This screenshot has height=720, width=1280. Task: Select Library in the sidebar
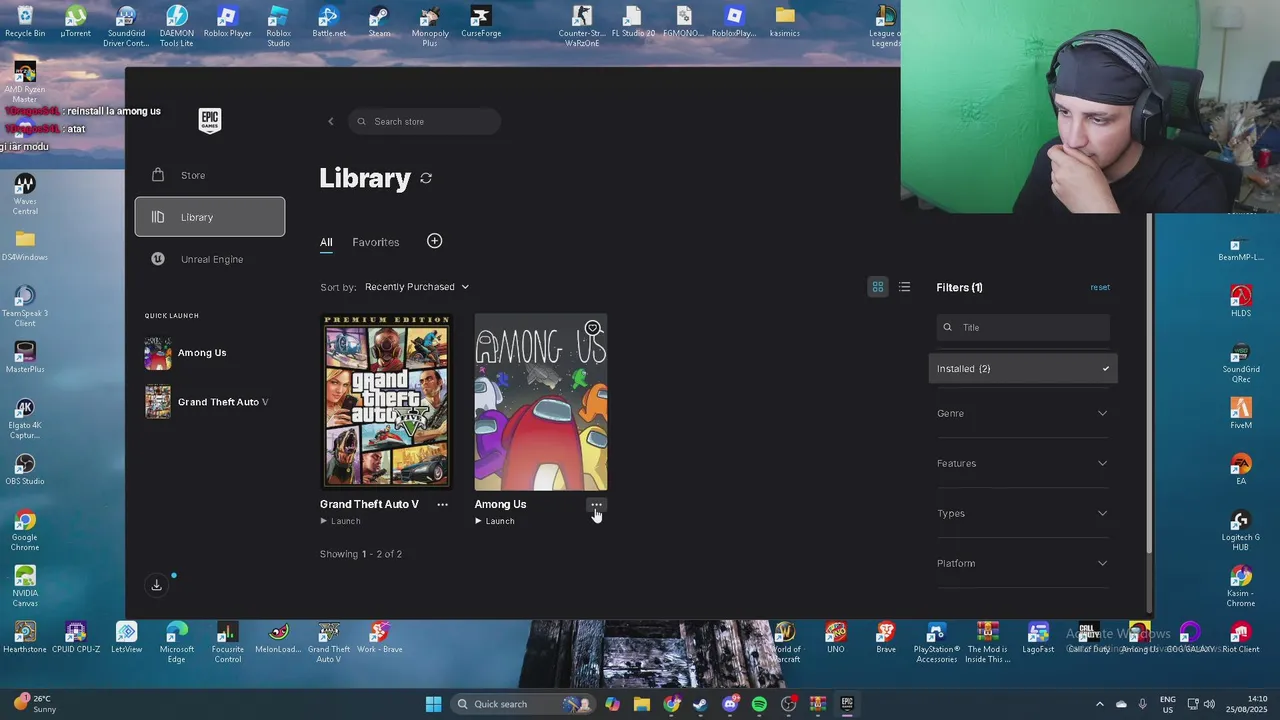click(x=210, y=217)
